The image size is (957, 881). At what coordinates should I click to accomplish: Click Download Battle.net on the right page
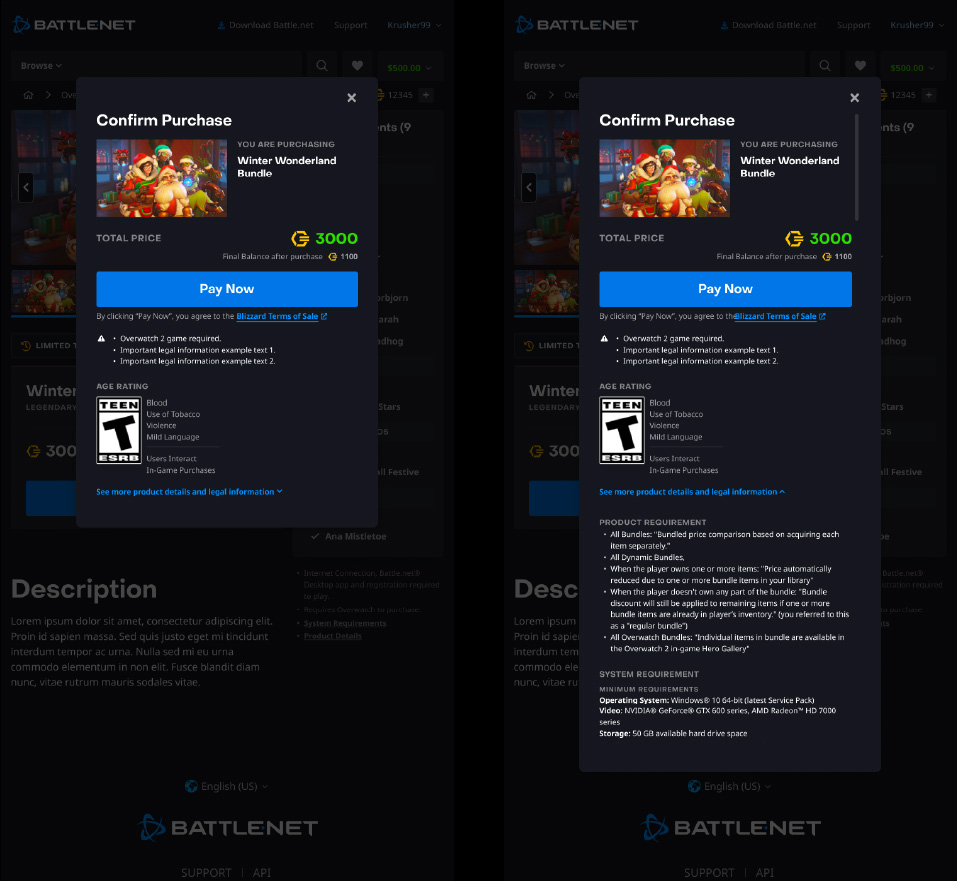coord(768,25)
